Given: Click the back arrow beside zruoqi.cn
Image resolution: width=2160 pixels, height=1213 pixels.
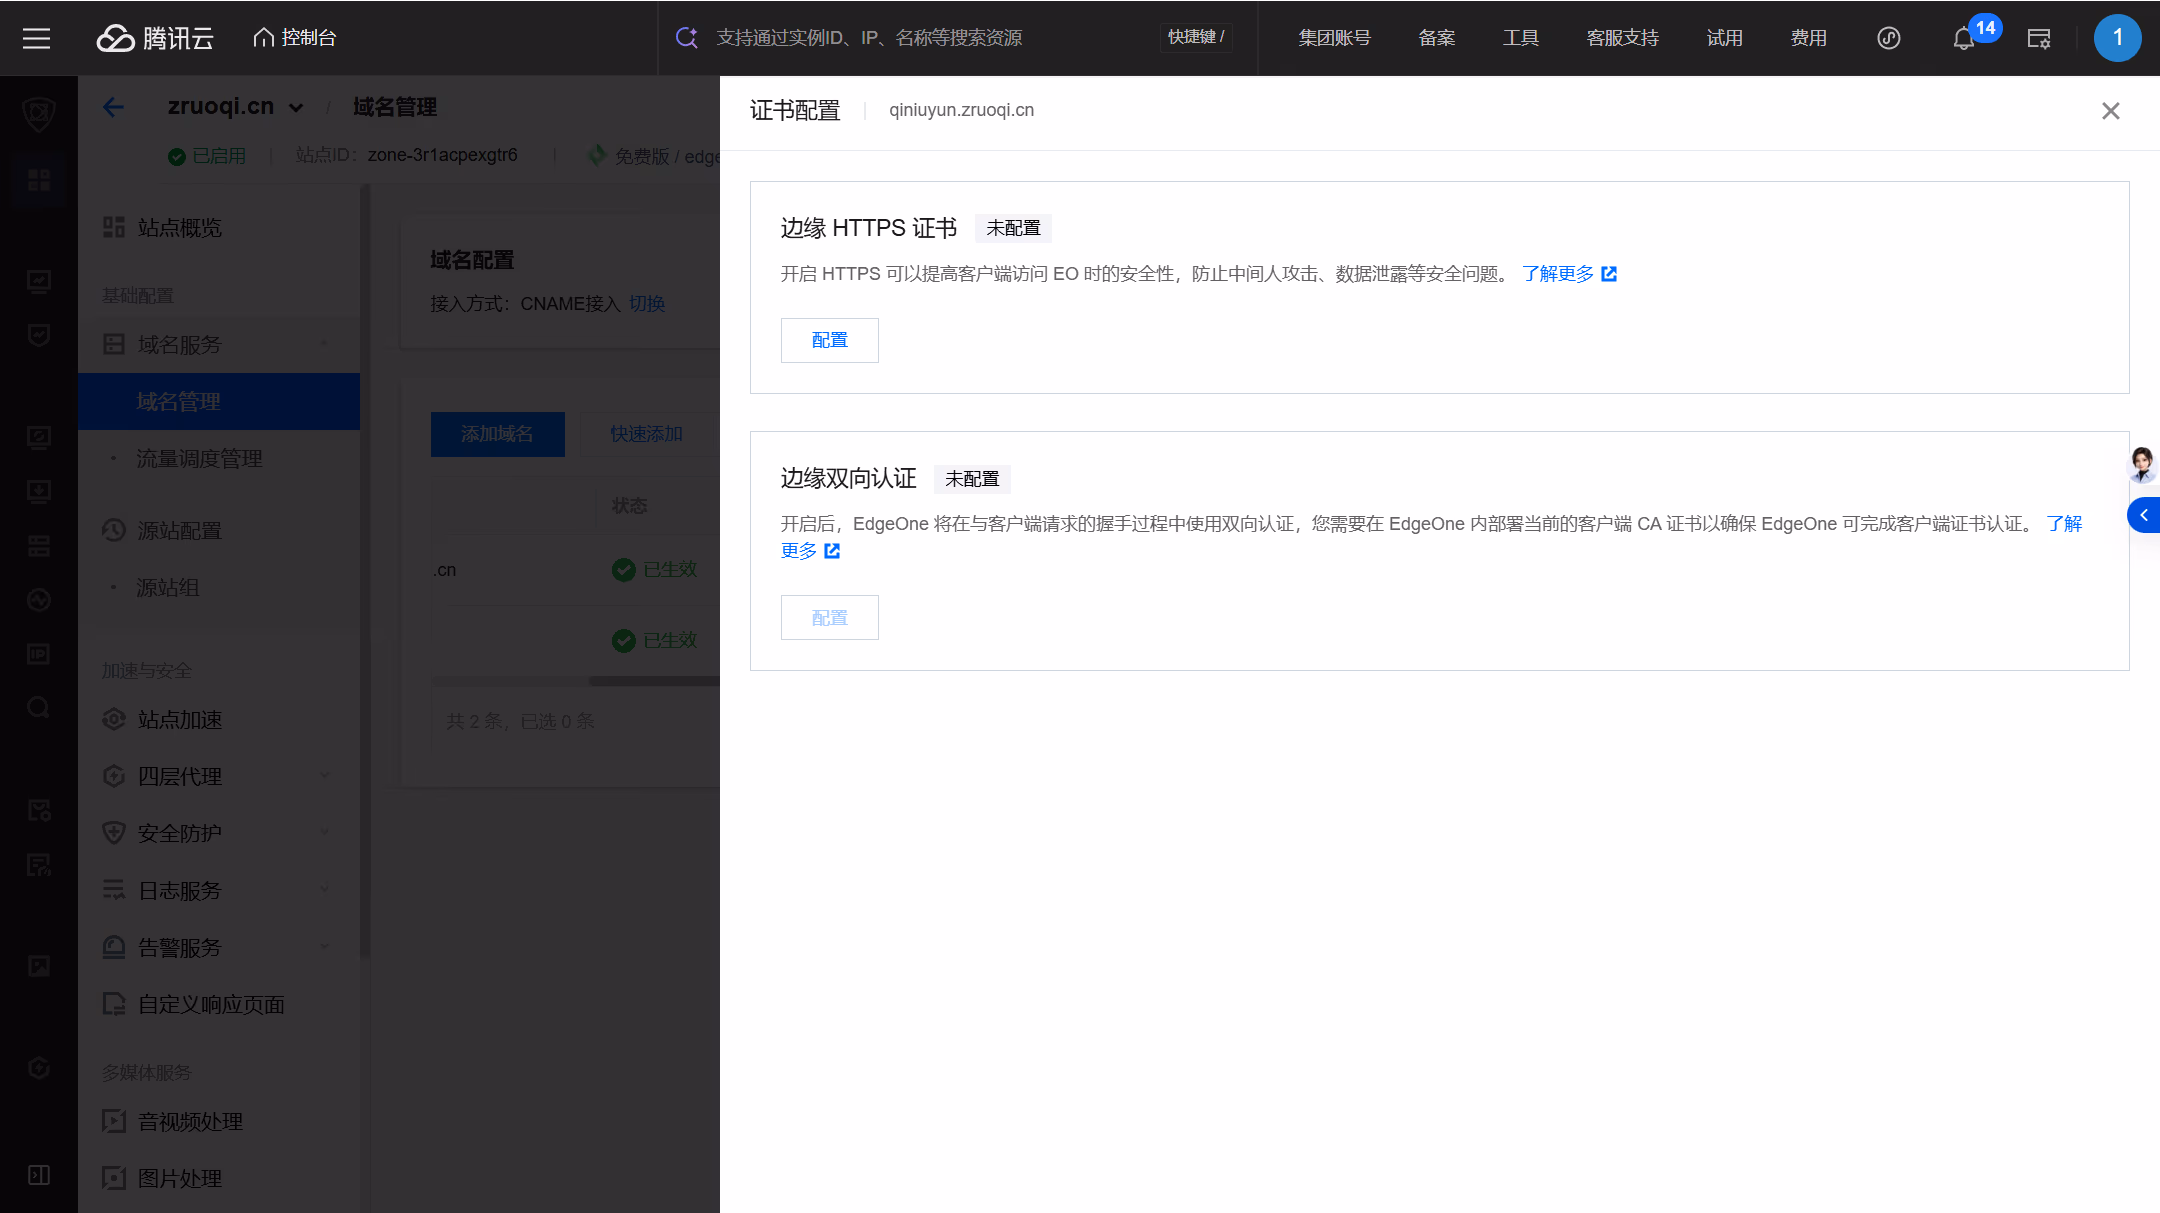Looking at the screenshot, I should (x=113, y=107).
